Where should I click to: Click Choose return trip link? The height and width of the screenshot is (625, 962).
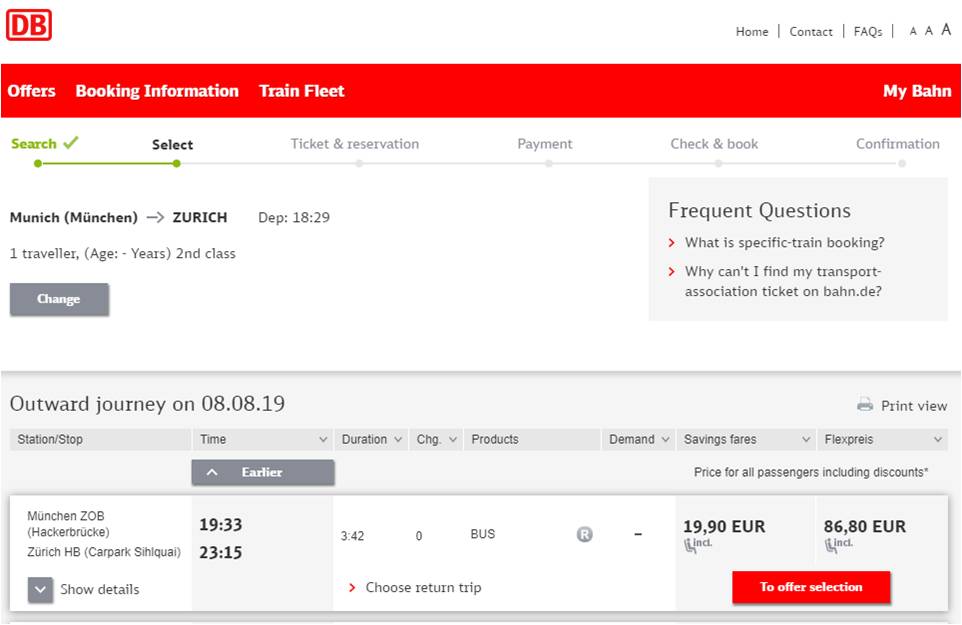click(x=423, y=588)
